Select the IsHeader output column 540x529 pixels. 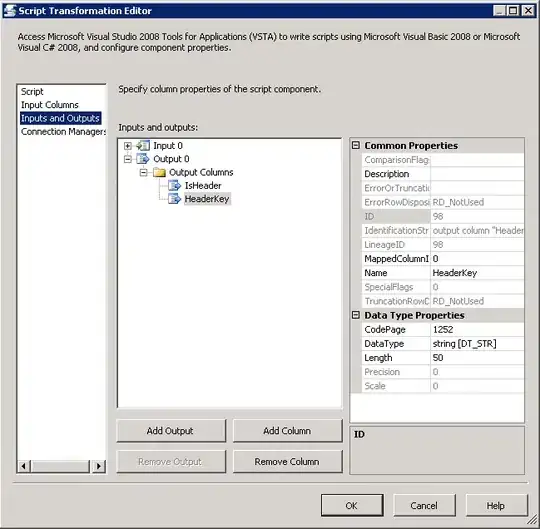coord(203,186)
